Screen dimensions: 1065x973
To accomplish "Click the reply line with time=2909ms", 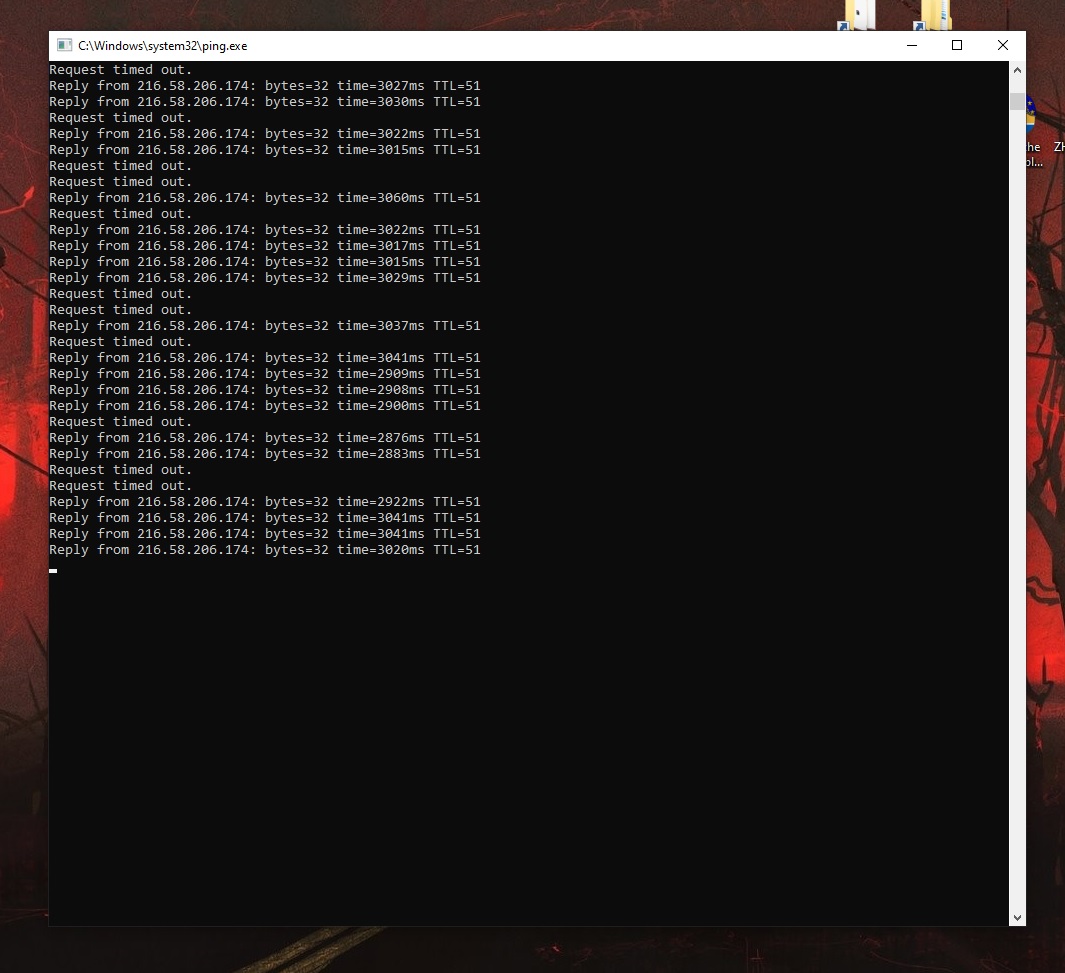I will 265,373.
